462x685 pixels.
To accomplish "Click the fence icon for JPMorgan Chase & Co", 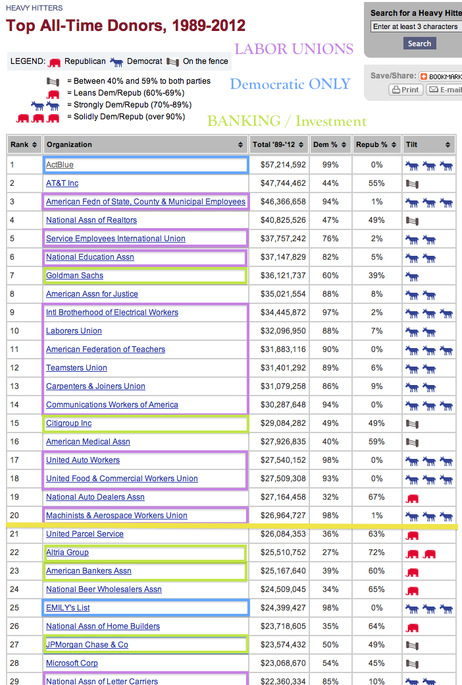I will [412, 645].
